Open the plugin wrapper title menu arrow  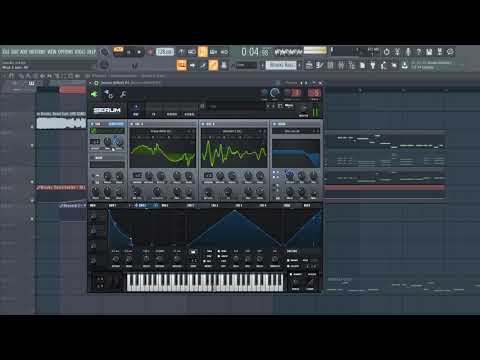coord(91,83)
